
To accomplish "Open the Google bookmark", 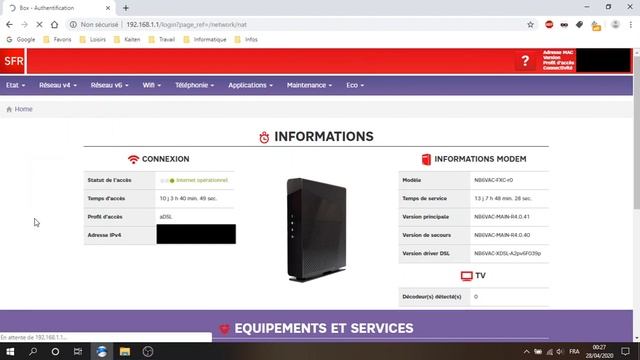I will point(21,40).
